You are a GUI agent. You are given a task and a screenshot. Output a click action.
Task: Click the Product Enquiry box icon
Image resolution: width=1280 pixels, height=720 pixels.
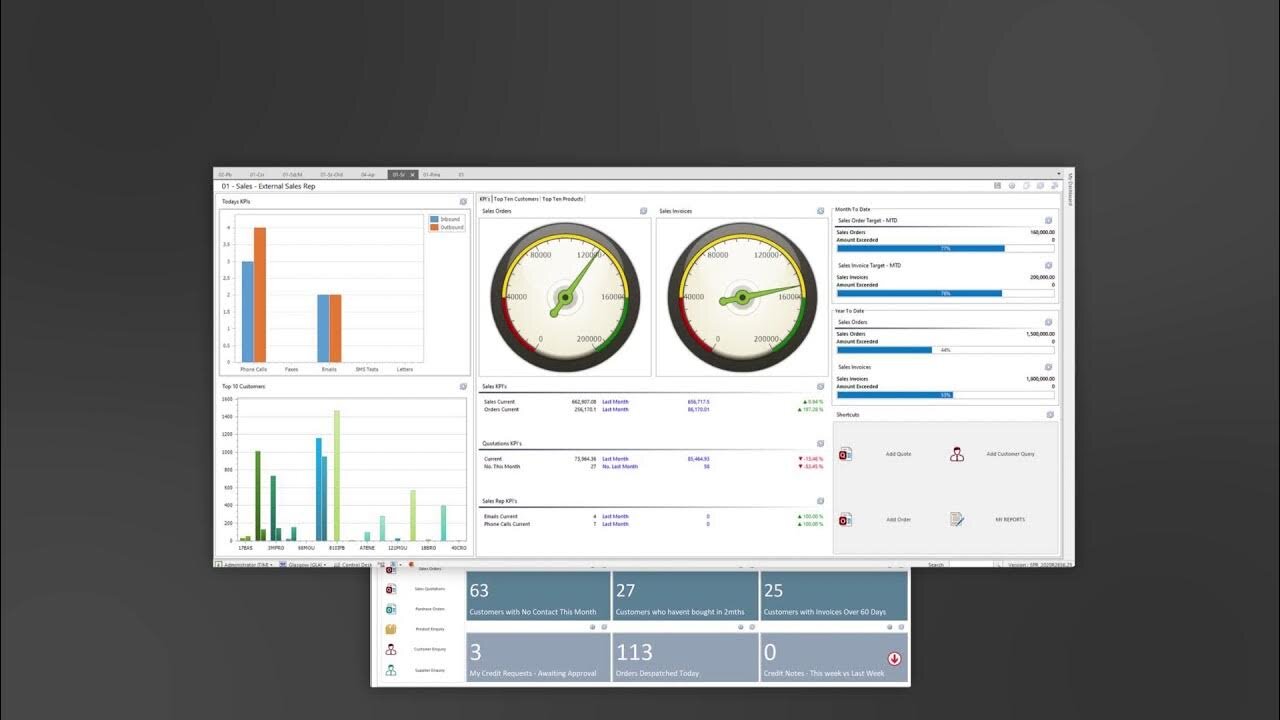391,629
